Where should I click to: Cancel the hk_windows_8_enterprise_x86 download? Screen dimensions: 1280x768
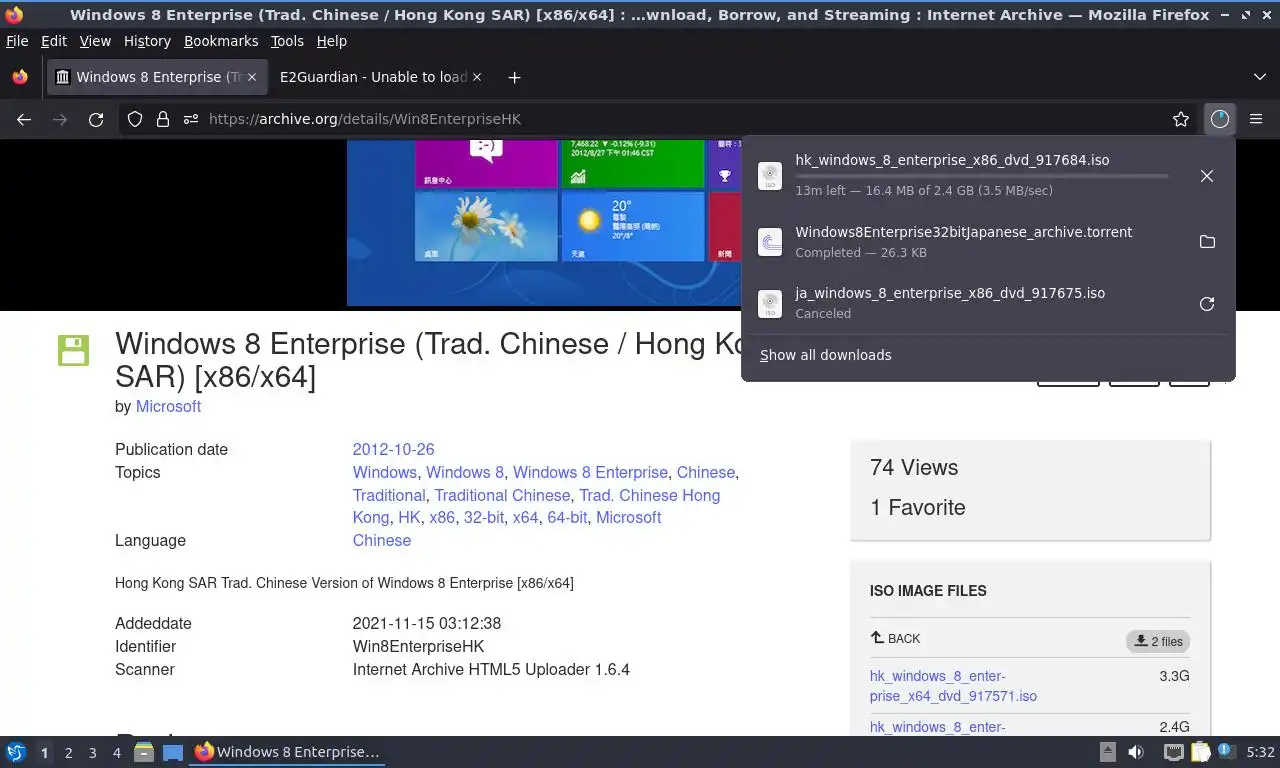click(1207, 176)
